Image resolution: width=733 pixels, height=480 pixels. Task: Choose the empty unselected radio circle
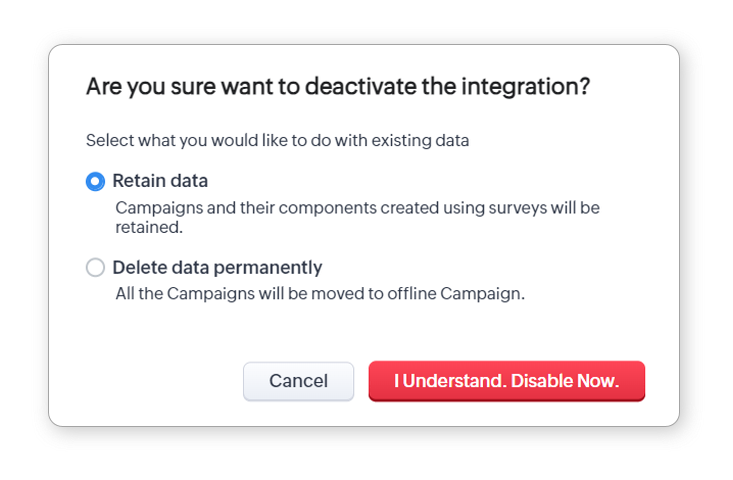point(95,268)
